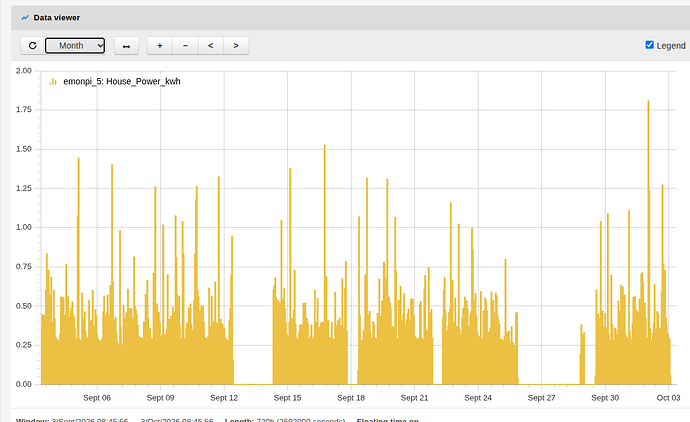
Task: Click the Sept 18 x-axis label
Action: point(351,398)
